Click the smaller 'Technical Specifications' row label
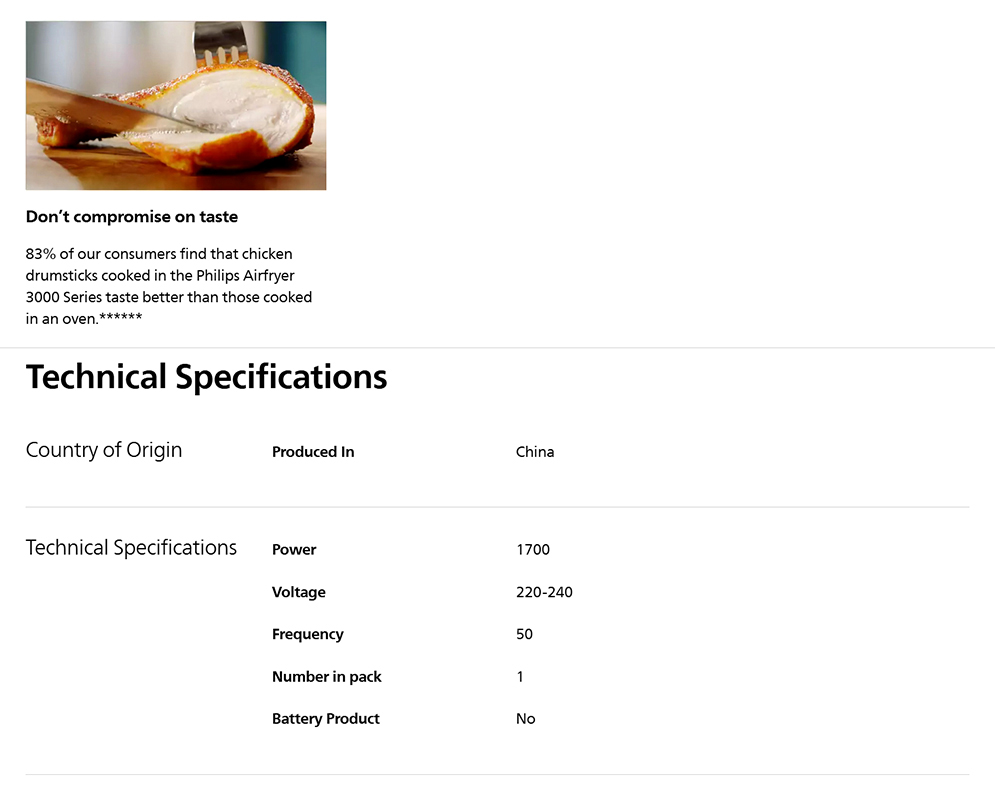 pos(131,548)
